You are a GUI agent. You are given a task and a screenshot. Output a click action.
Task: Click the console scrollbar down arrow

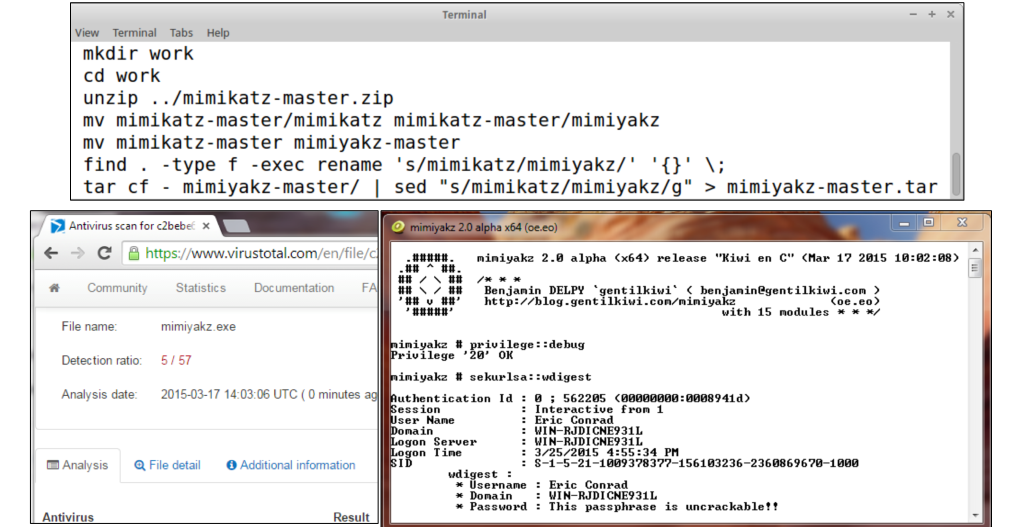(976, 515)
